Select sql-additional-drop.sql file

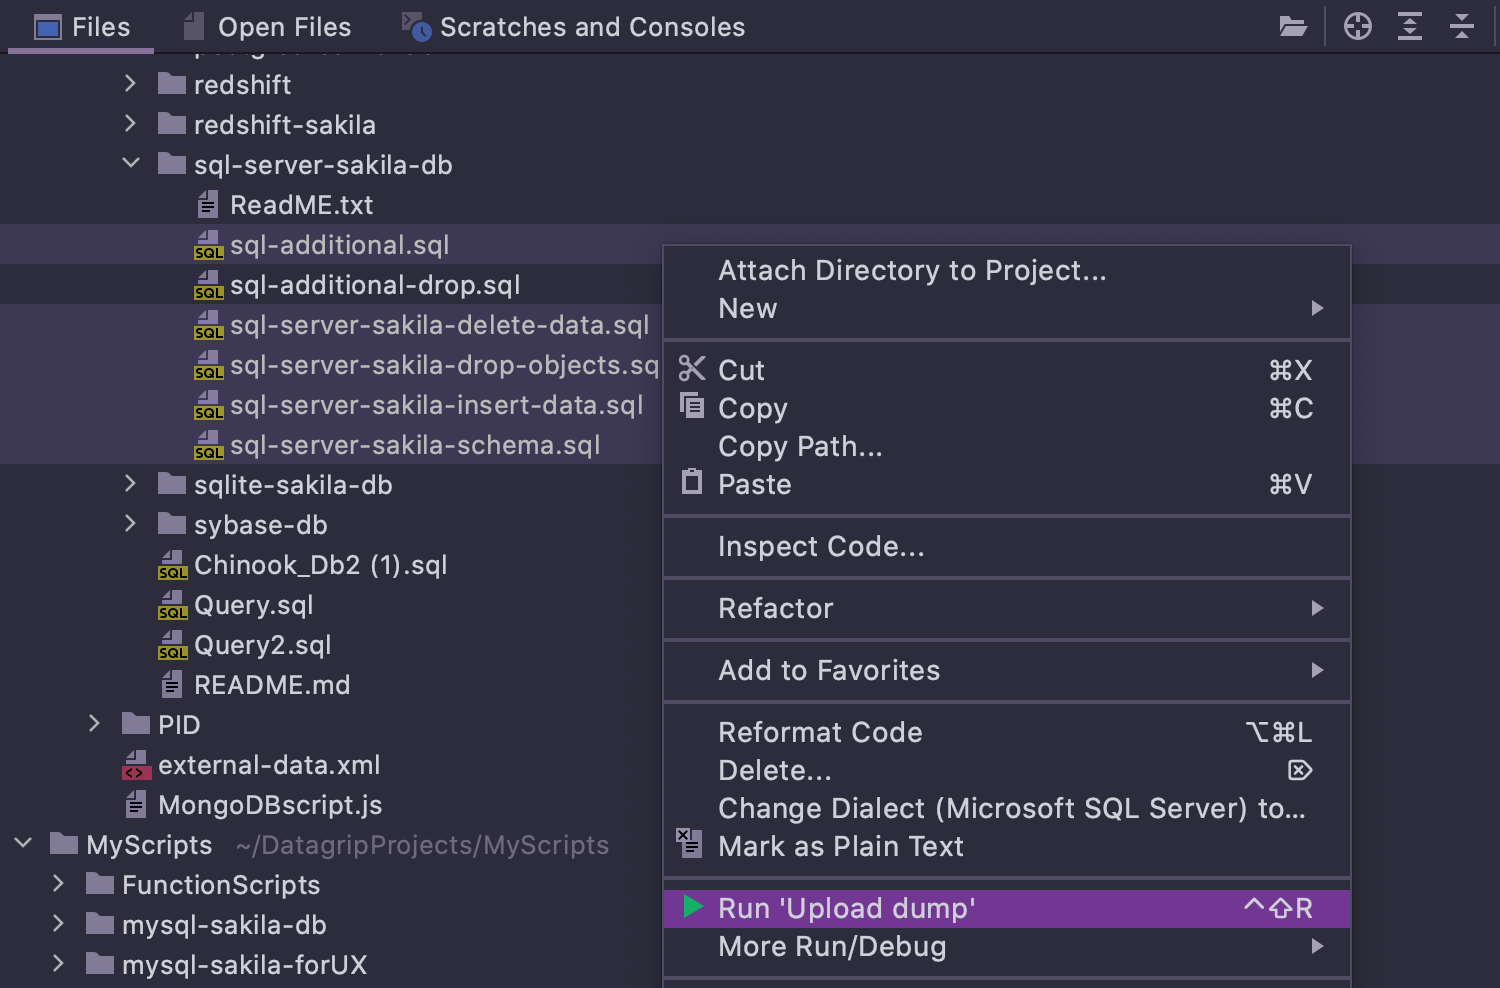tap(375, 285)
